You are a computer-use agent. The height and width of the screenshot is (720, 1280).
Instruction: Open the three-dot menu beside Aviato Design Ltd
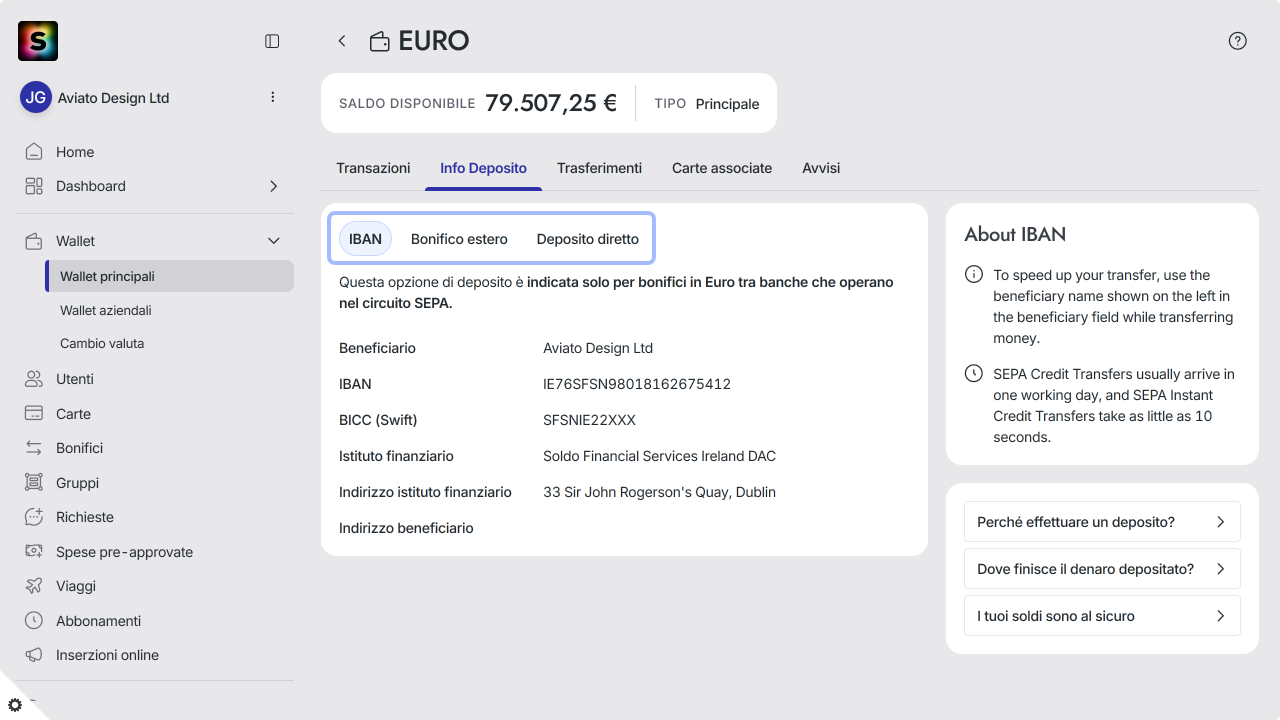pyautogui.click(x=273, y=97)
